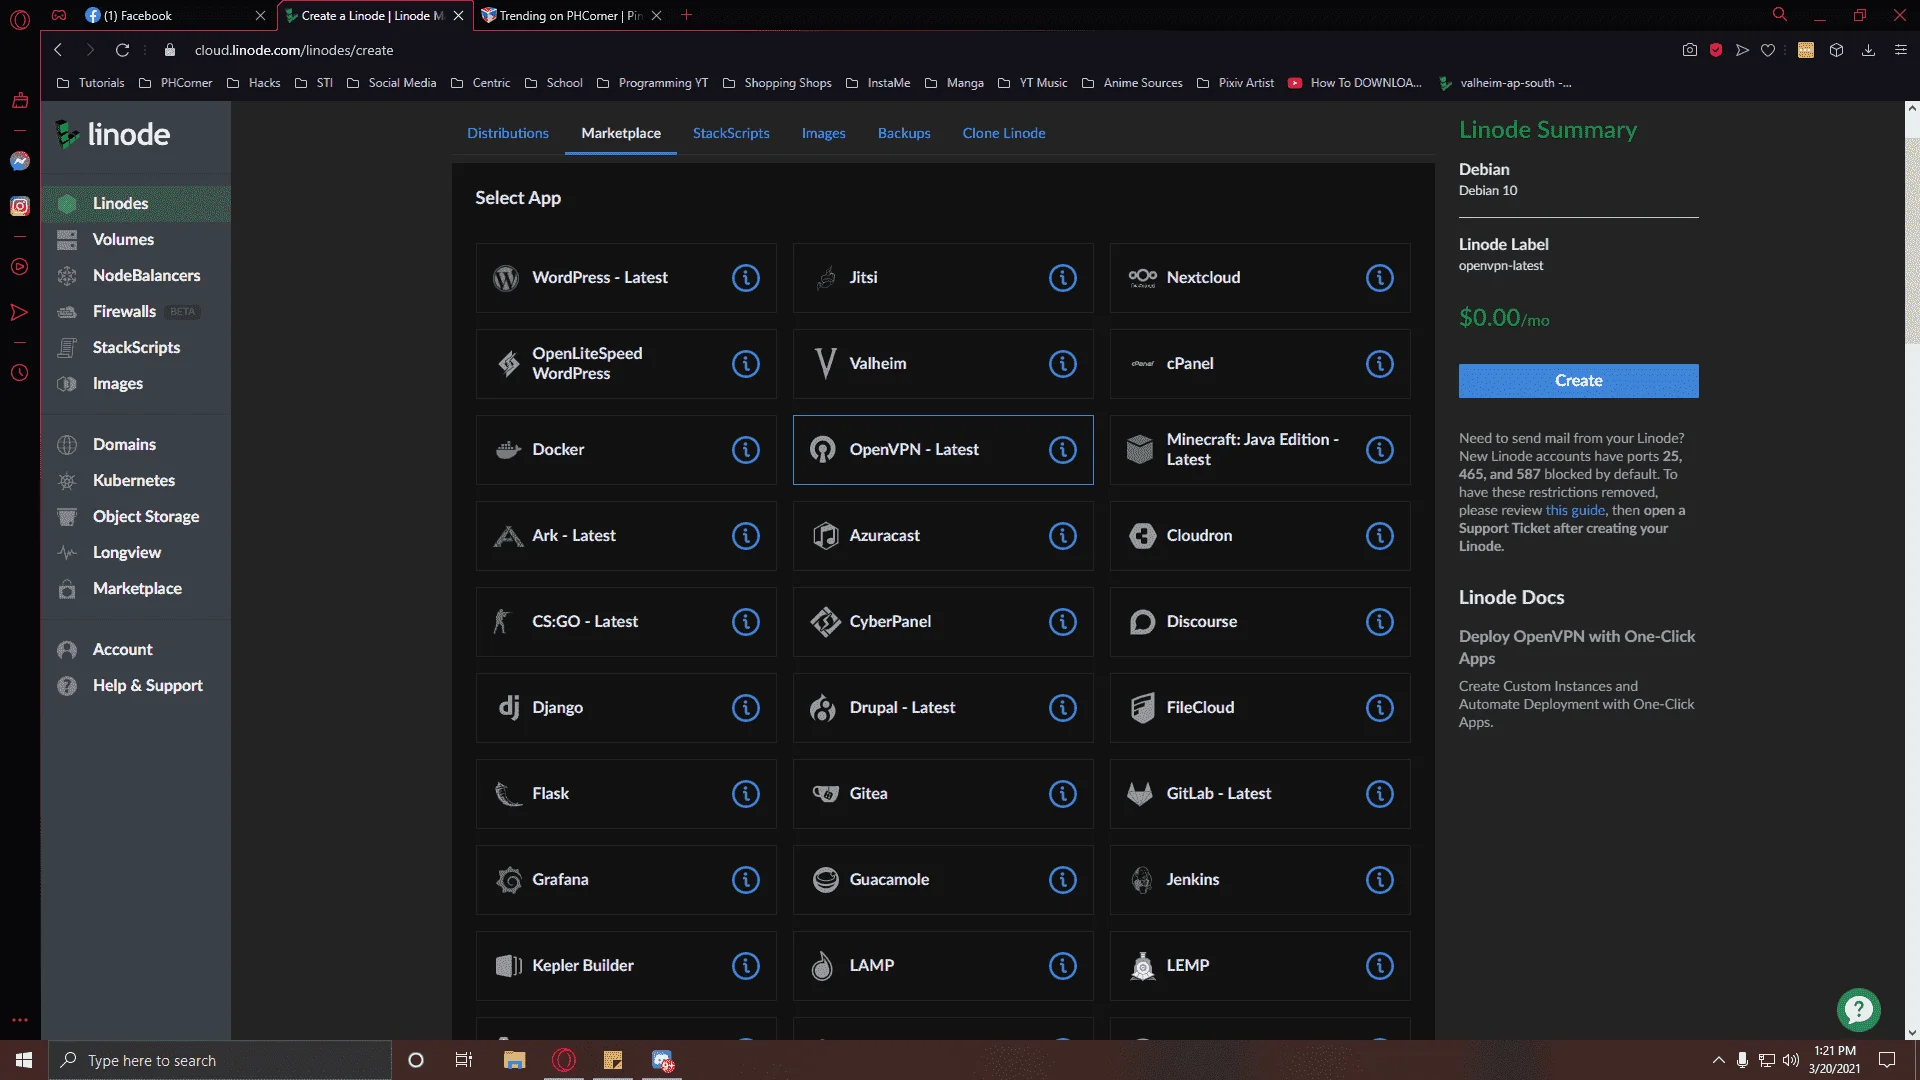Open NodeBalancers sidebar item
Image resolution: width=1920 pixels, height=1080 pixels.
coord(136,276)
